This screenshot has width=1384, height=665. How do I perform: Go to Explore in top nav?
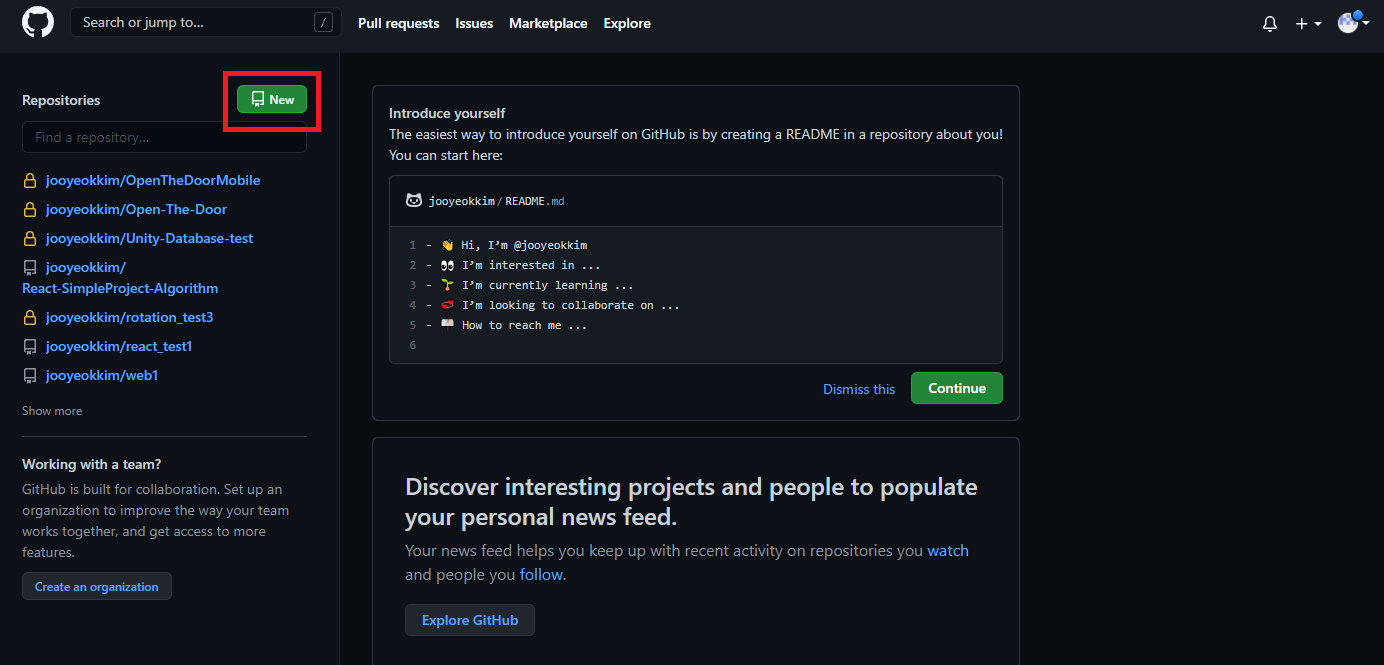coord(627,23)
